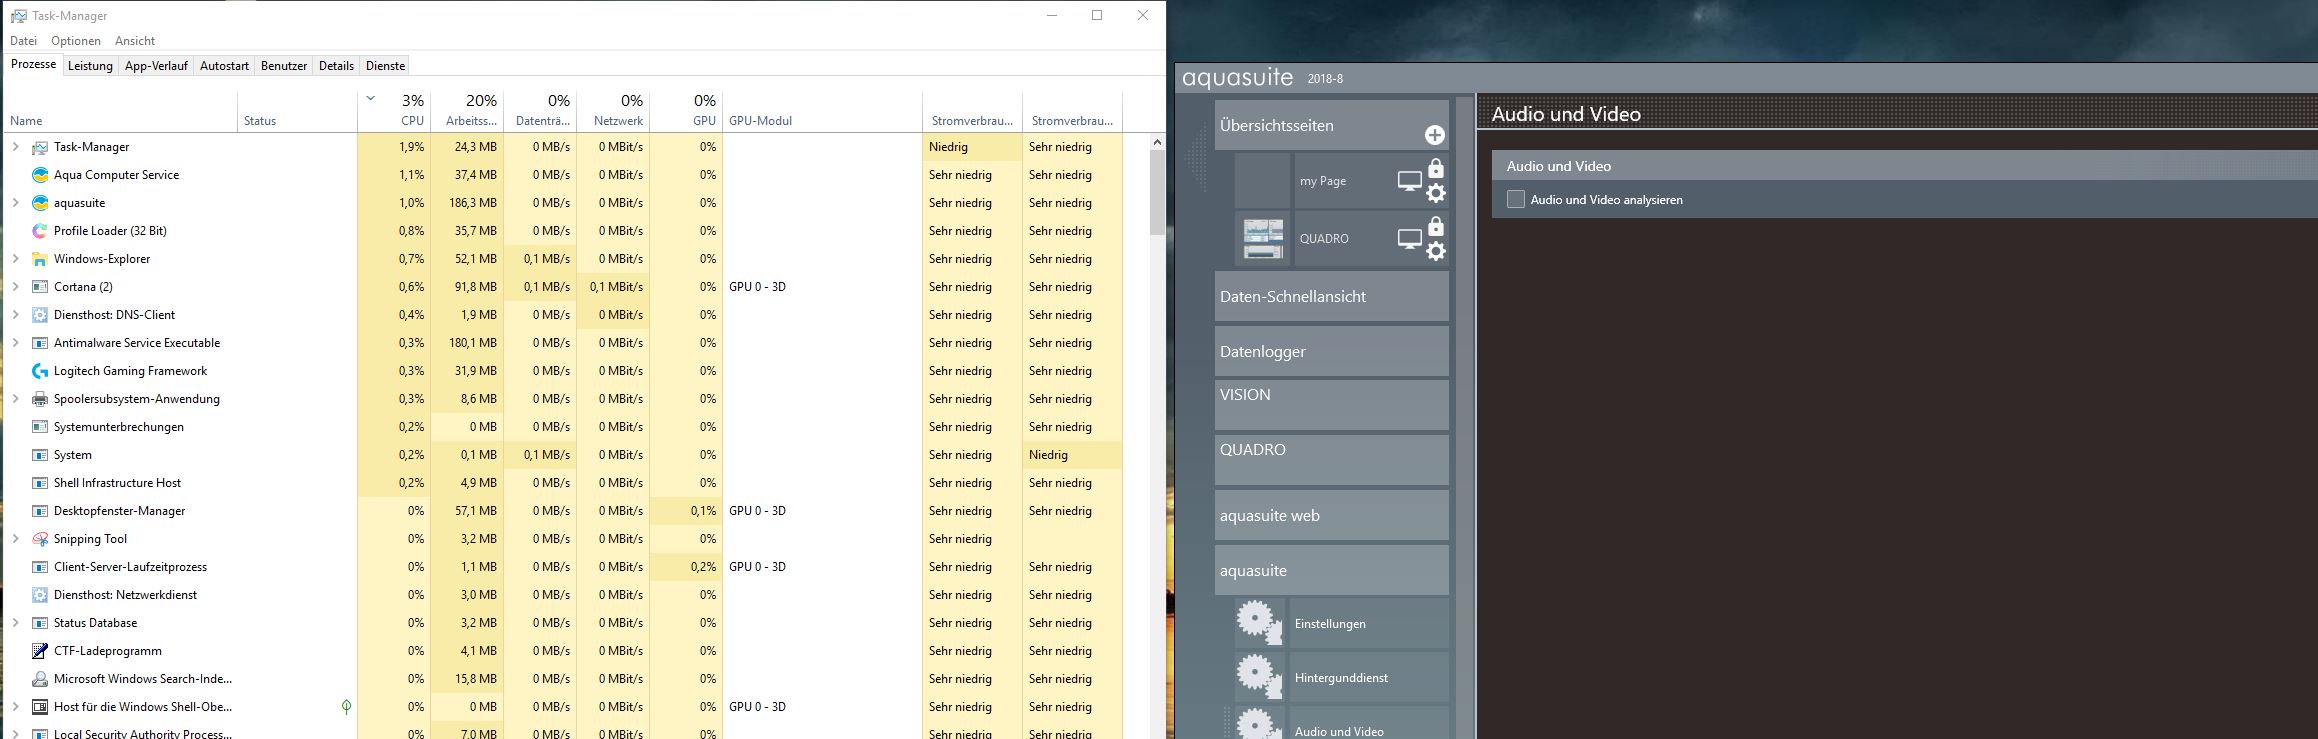2318x739 pixels.
Task: Switch to the Dienste tab
Action: (x=386, y=66)
